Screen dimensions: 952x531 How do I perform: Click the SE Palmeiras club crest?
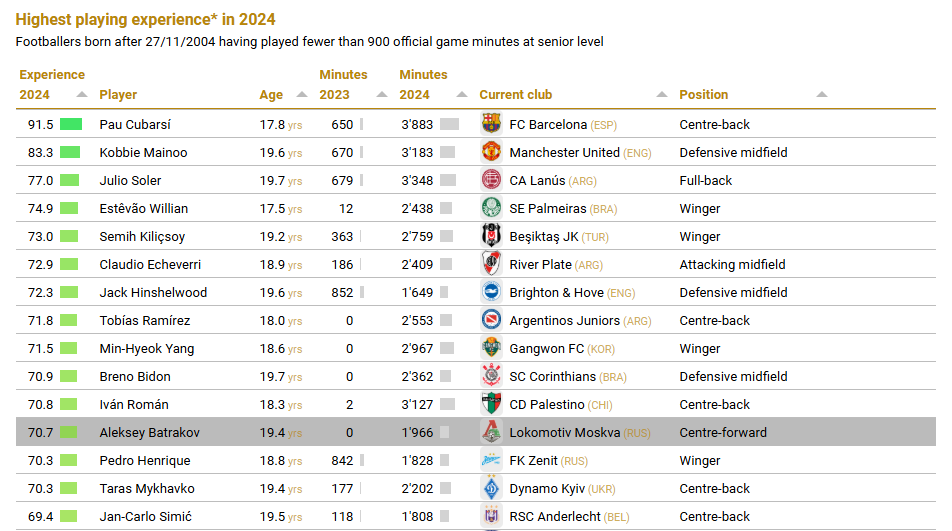[490, 208]
